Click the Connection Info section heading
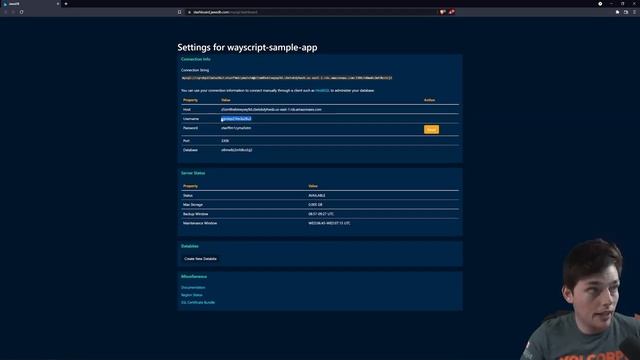 [x=196, y=59]
